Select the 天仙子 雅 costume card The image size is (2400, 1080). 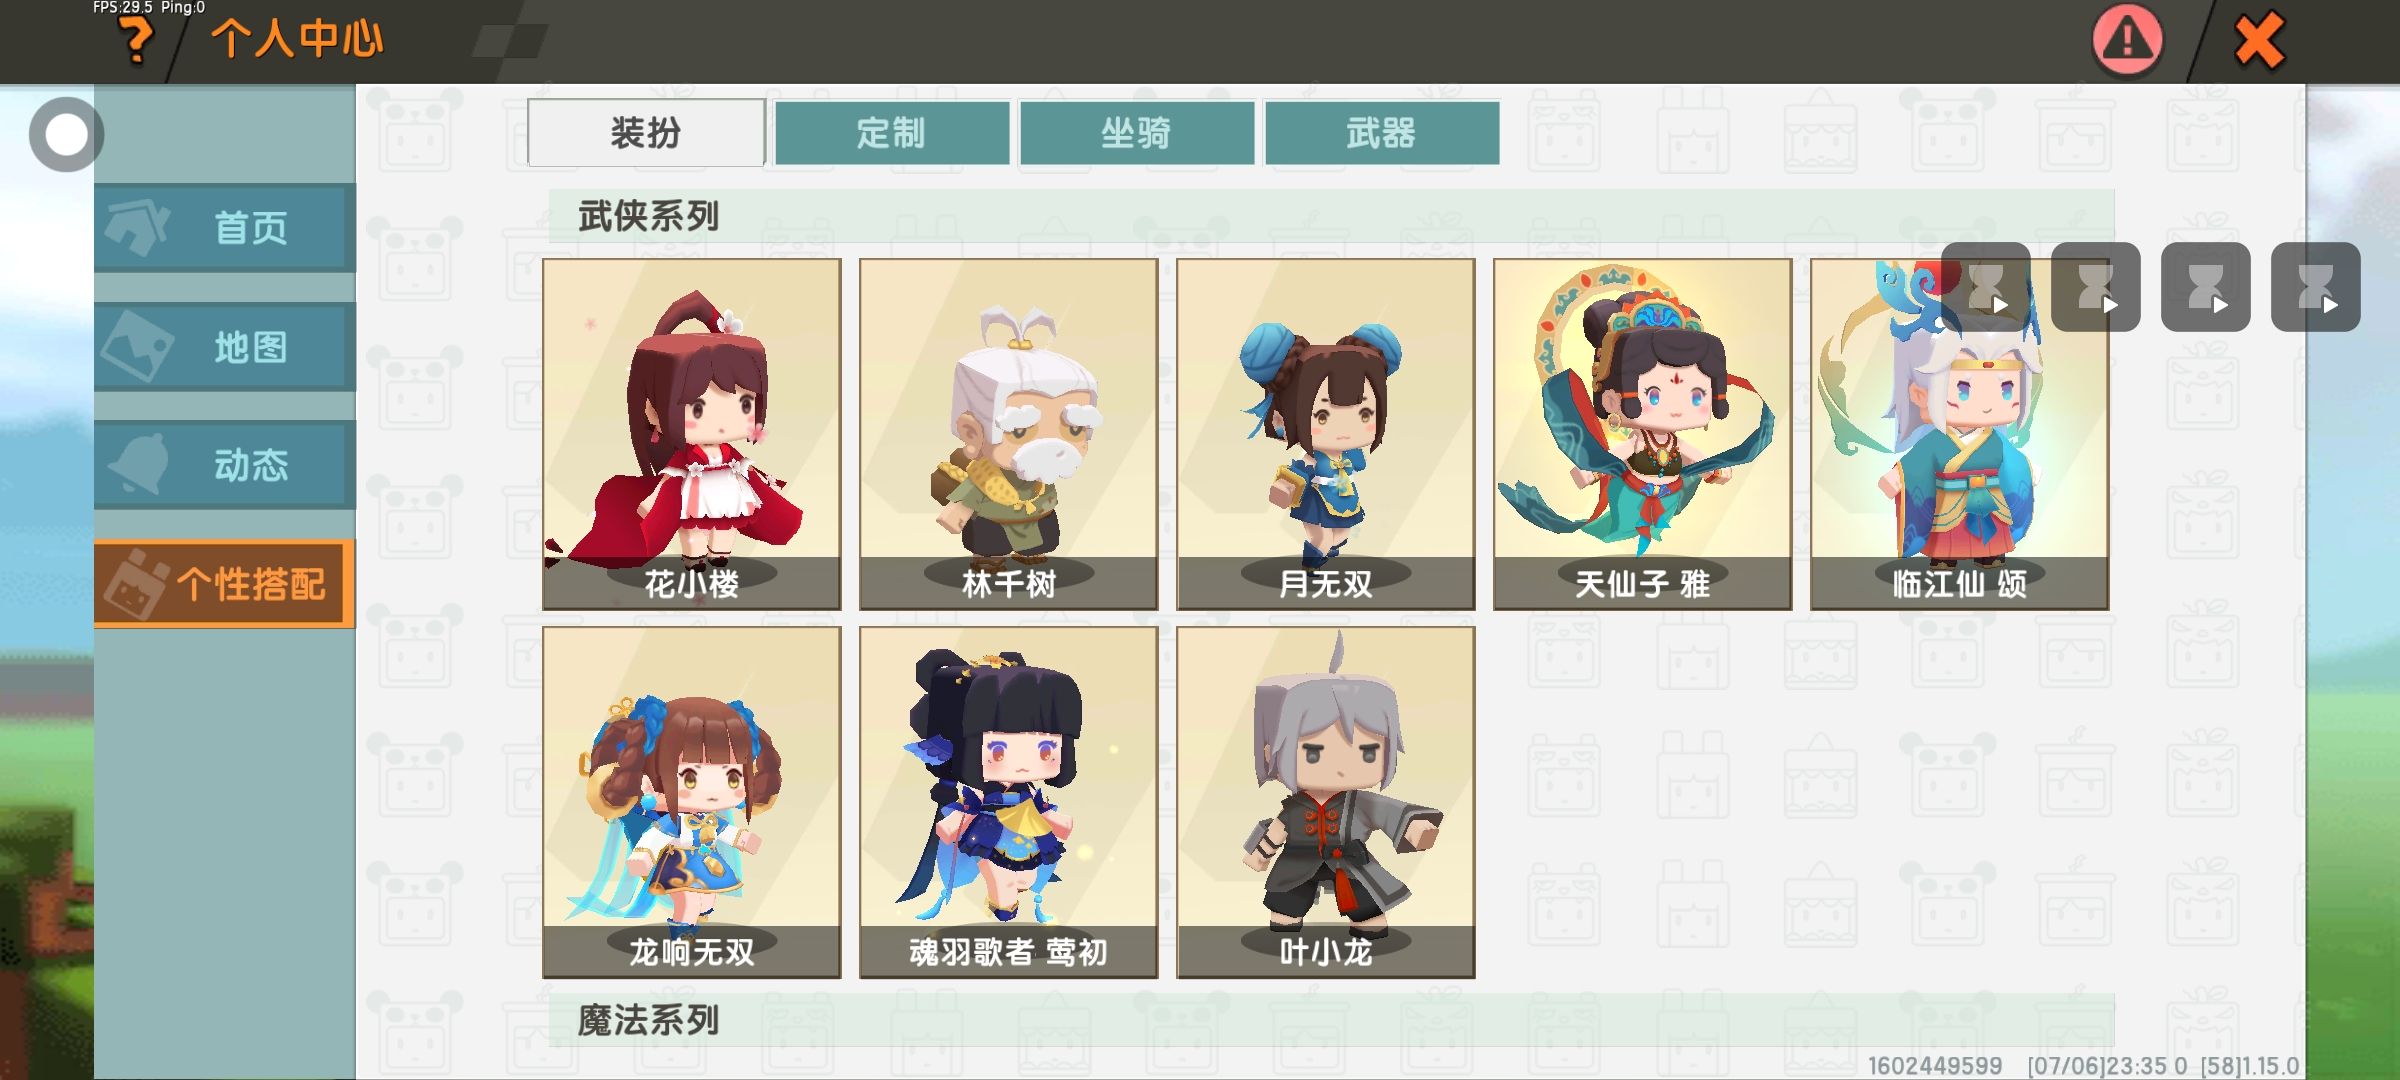coord(1643,434)
